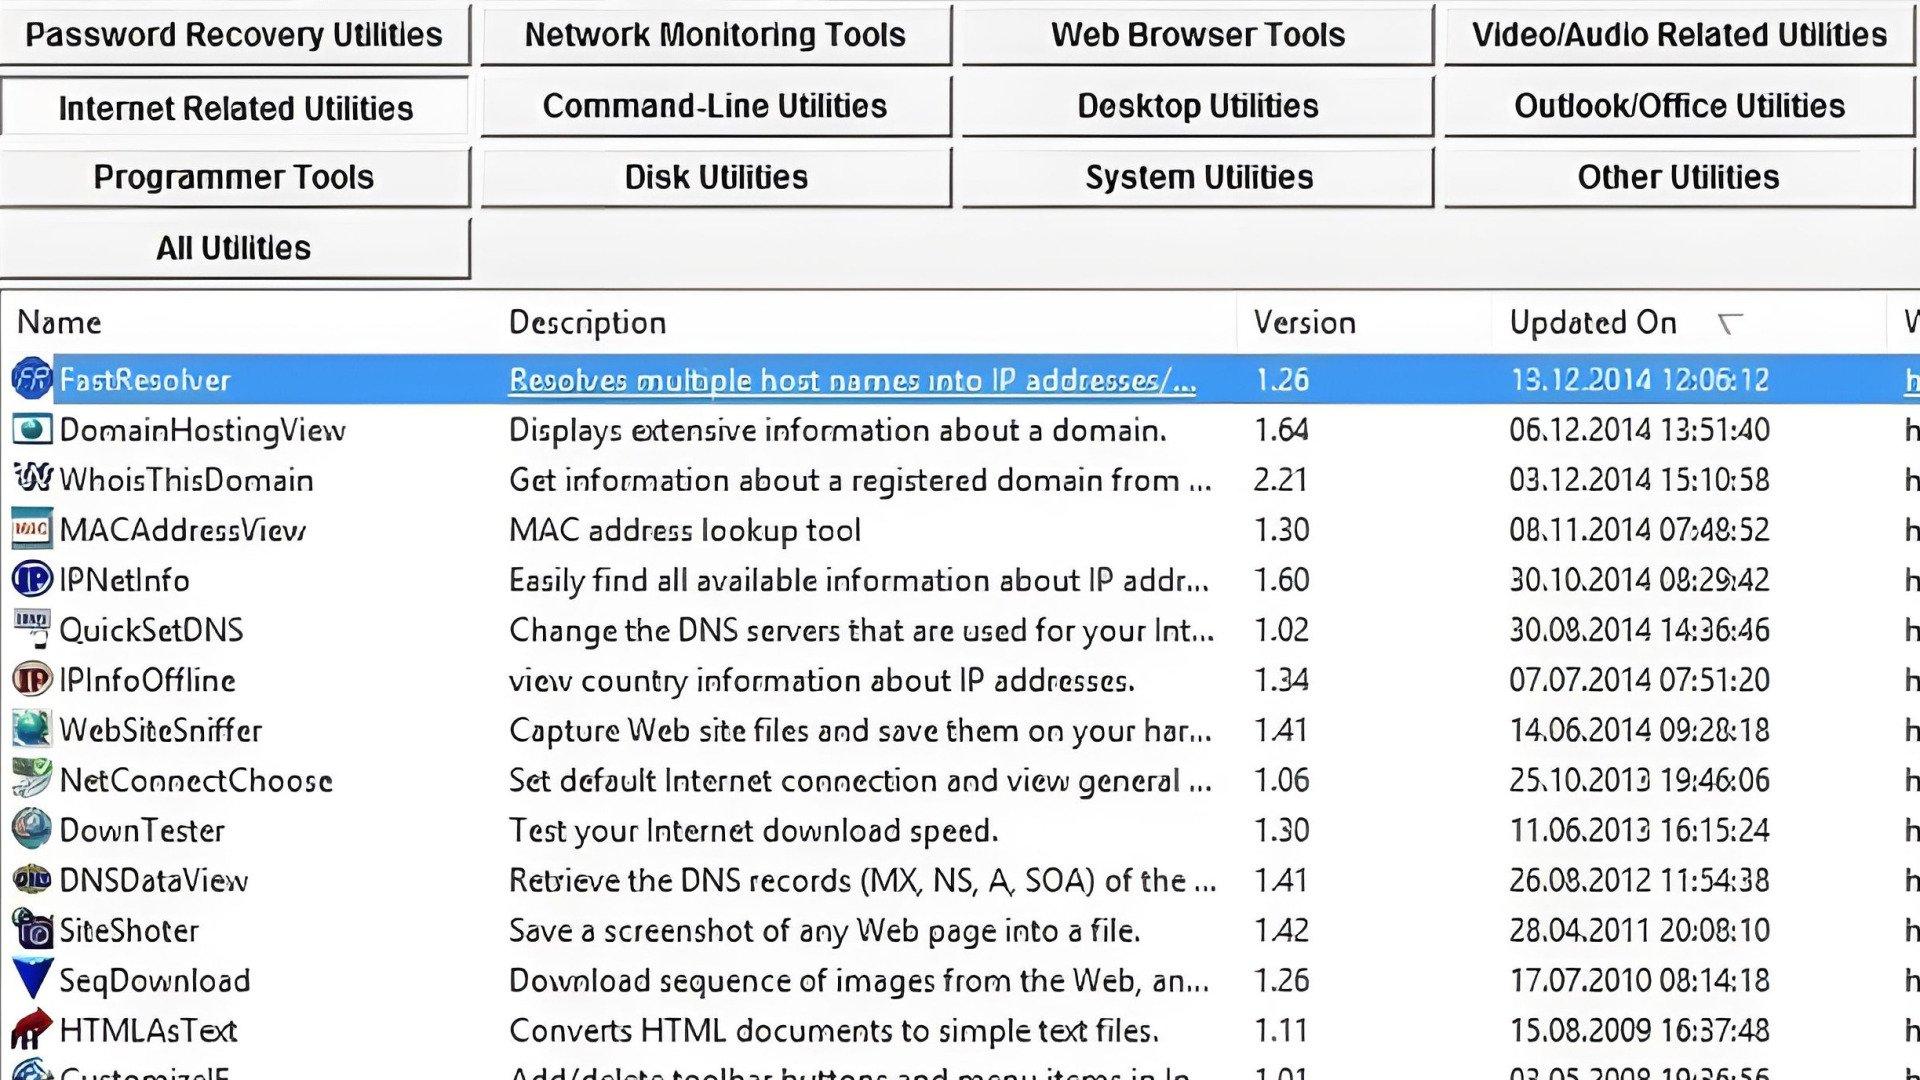This screenshot has height=1080, width=1920.
Task: Click the HTMLAsText icon
Action: coord(31,1029)
